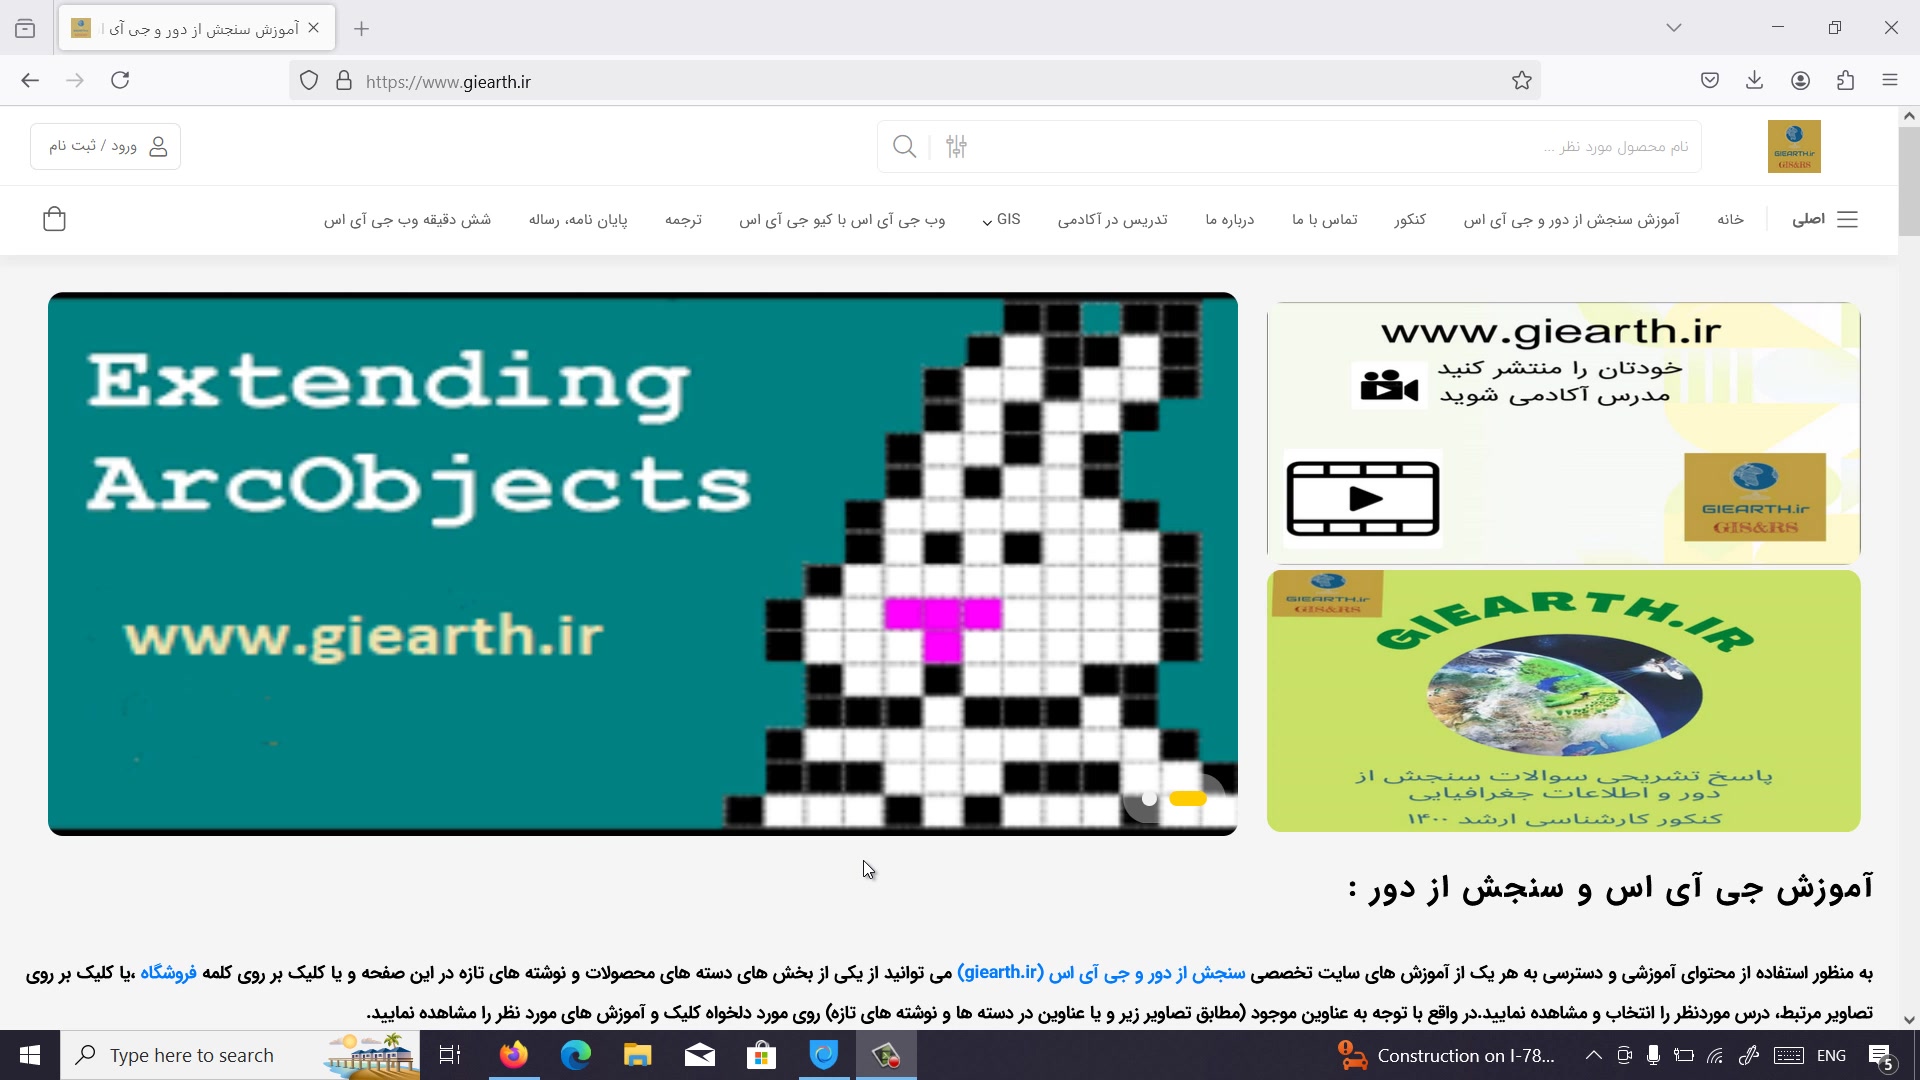Open the Mail app on the taskbar
This screenshot has width=1920, height=1080.
coord(700,1055)
